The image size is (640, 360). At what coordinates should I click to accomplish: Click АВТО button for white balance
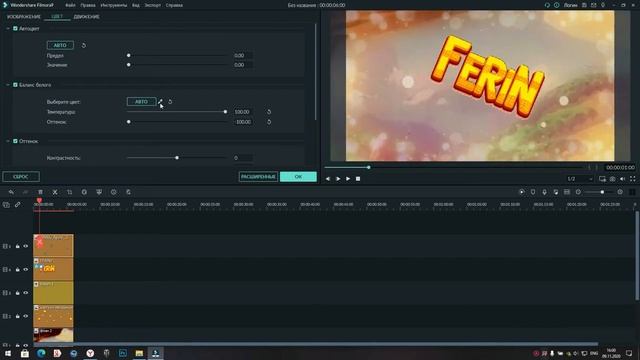click(x=141, y=102)
